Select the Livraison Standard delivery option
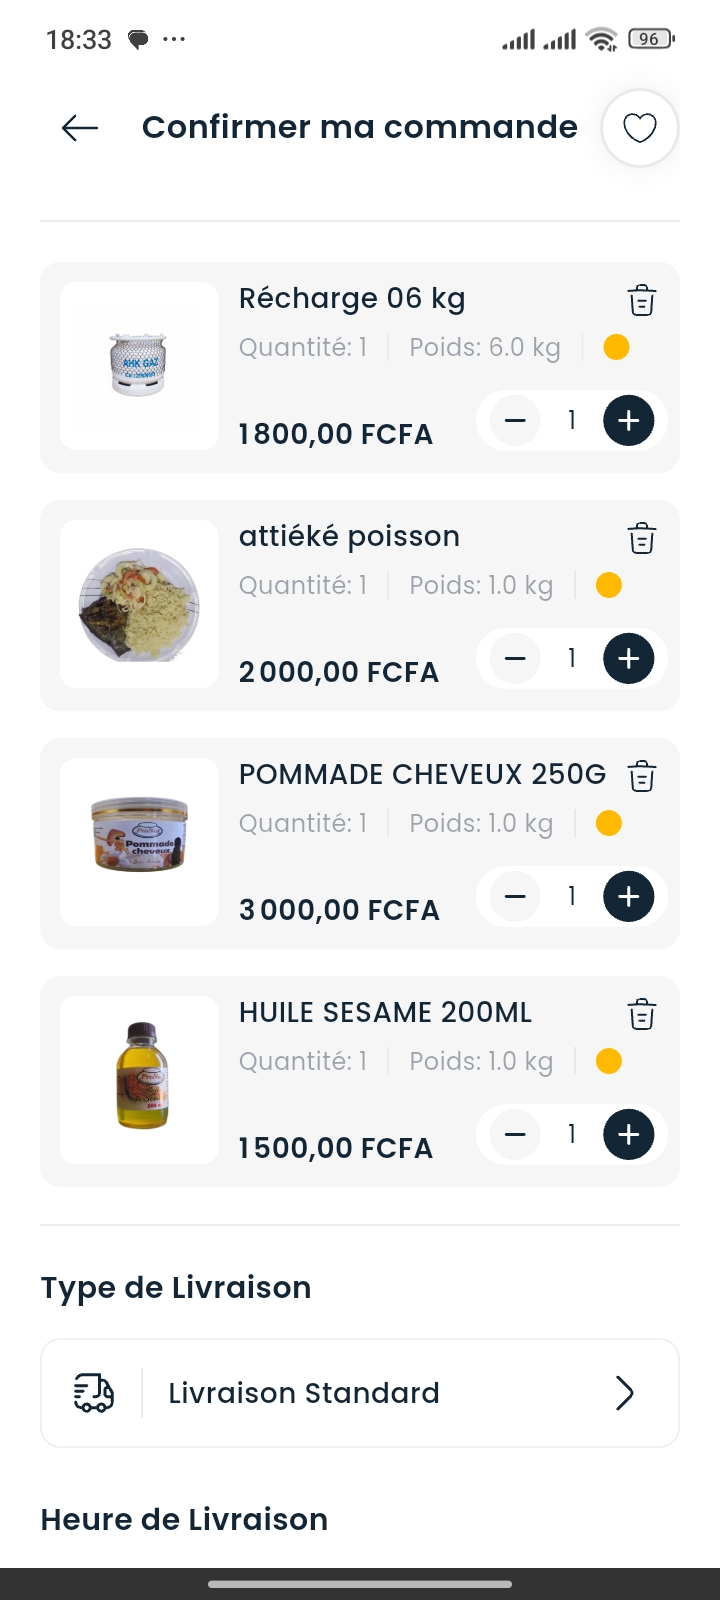The image size is (720, 1600). point(304,1393)
